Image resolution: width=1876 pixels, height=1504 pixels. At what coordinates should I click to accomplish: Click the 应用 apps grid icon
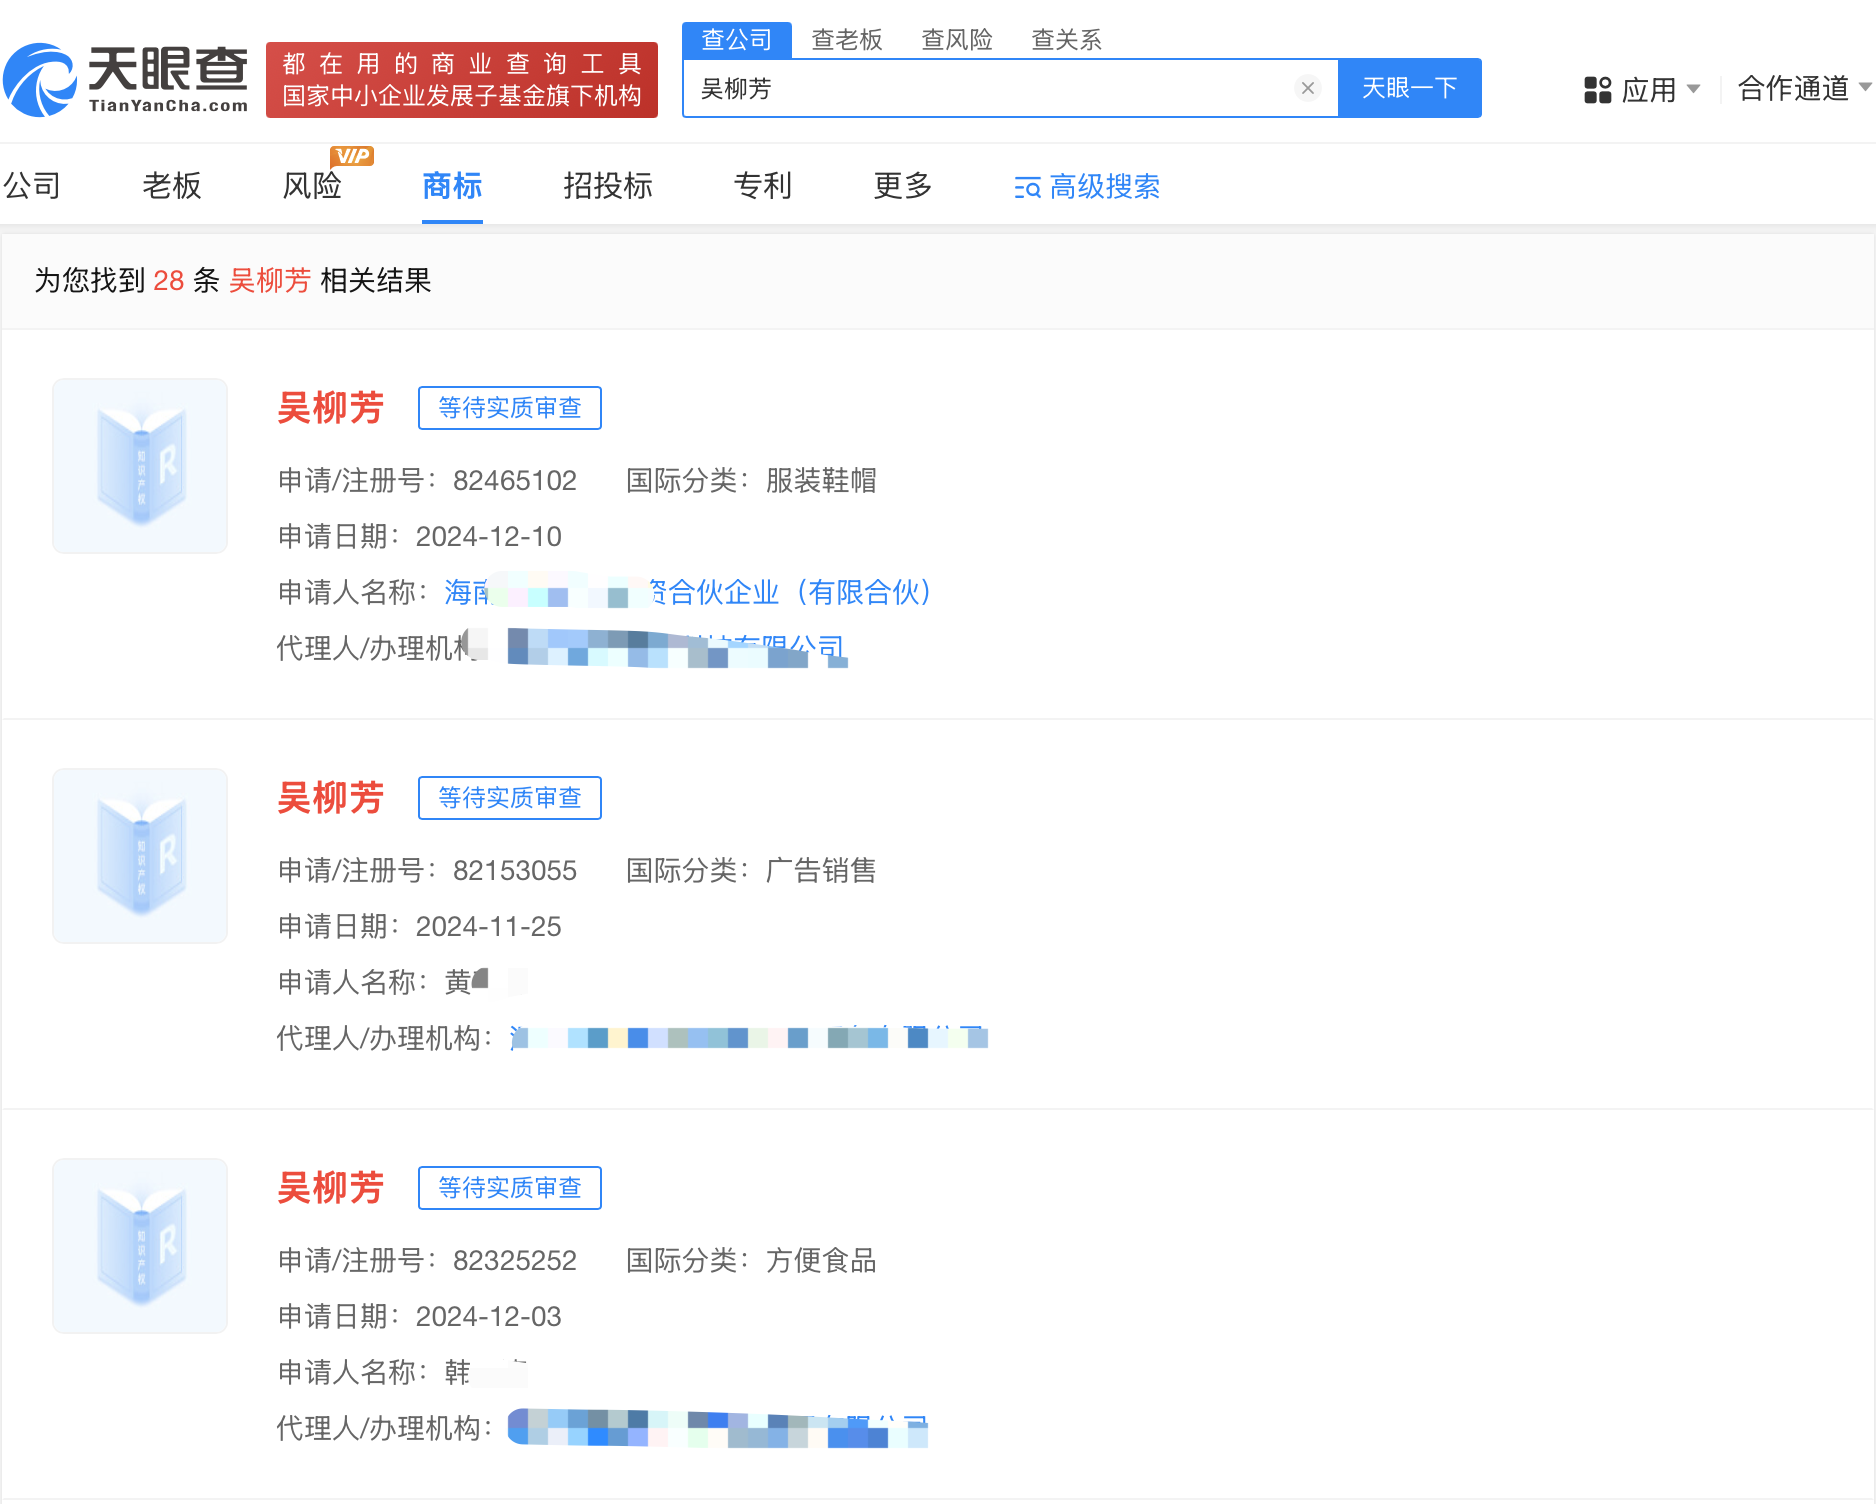point(1596,90)
